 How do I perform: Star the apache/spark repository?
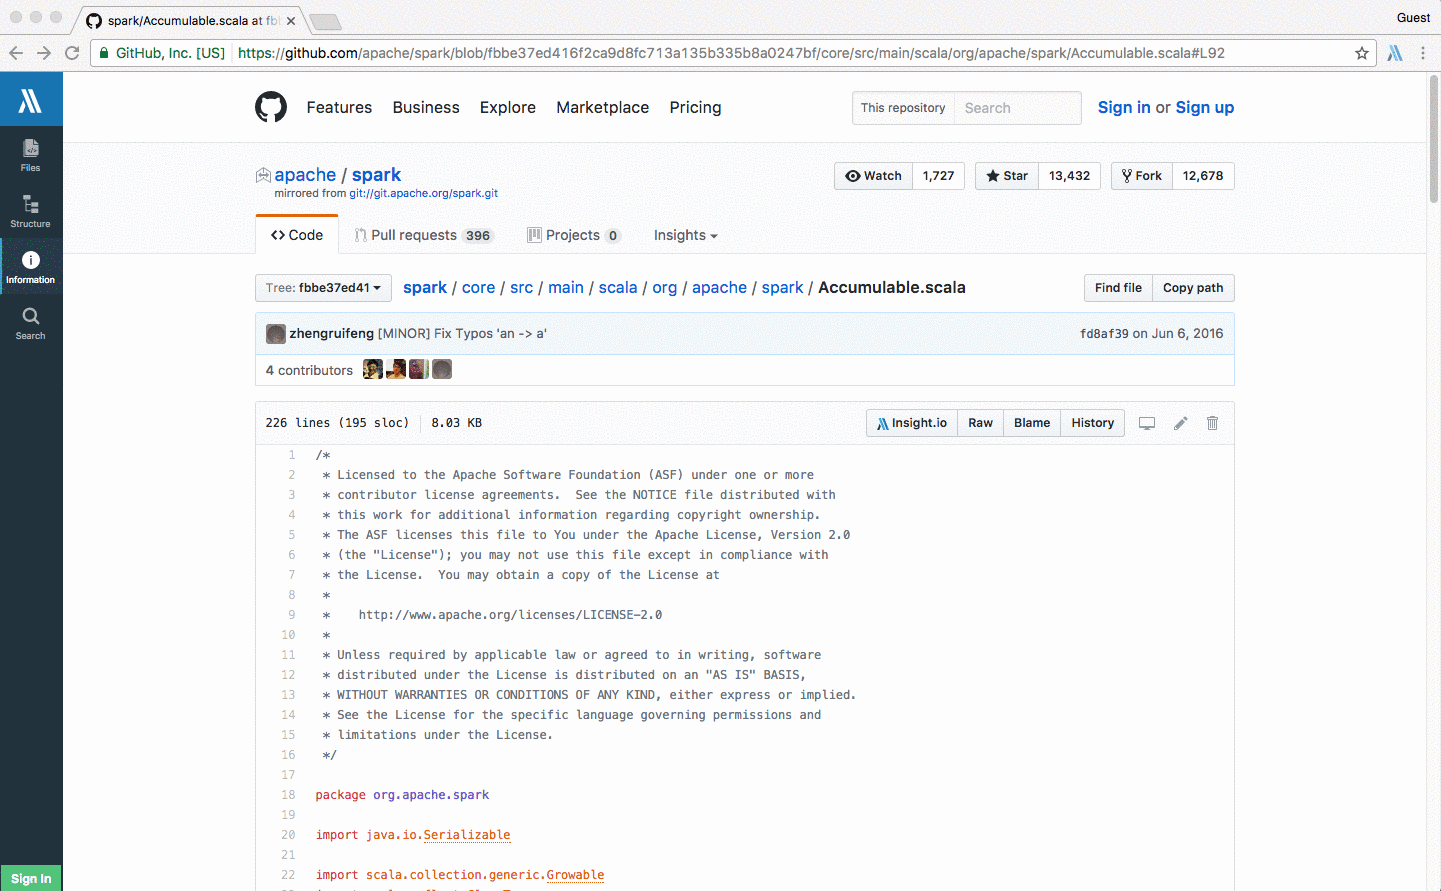(x=1006, y=175)
